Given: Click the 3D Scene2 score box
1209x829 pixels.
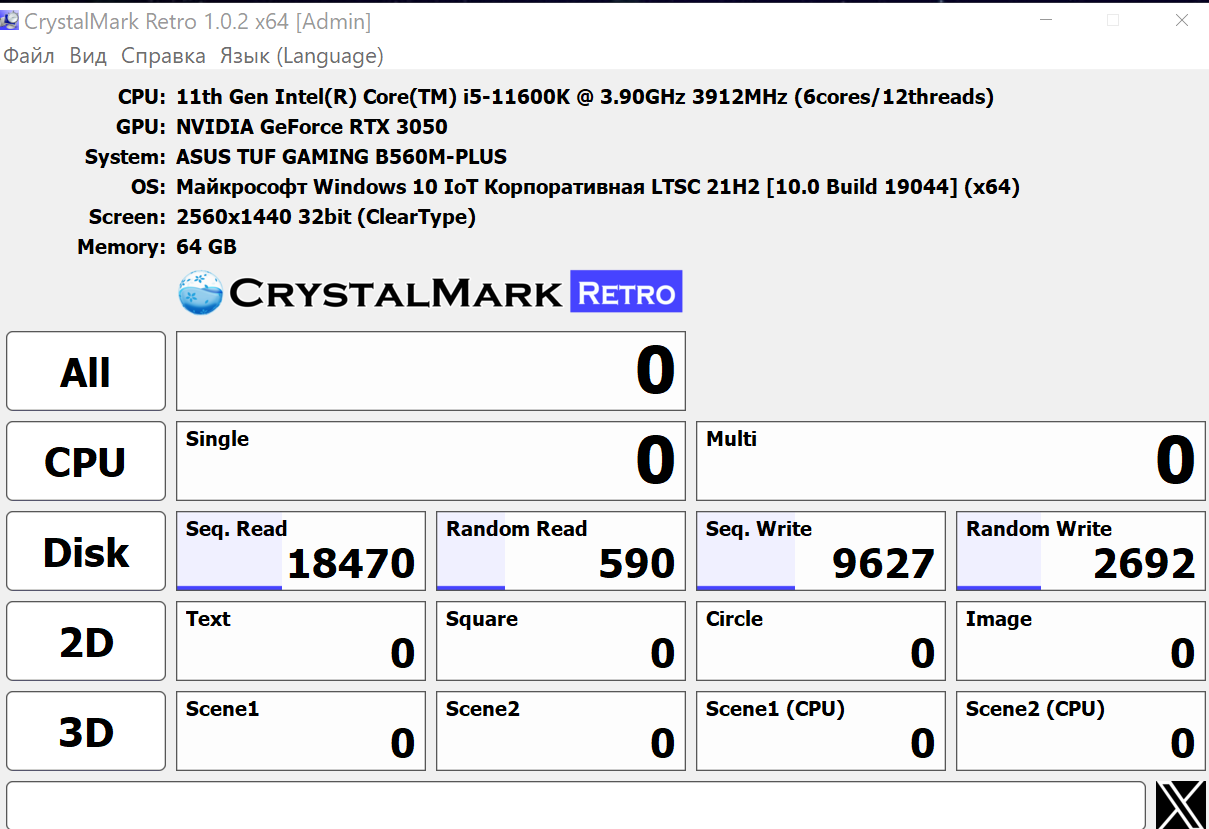Looking at the screenshot, I should (x=561, y=731).
